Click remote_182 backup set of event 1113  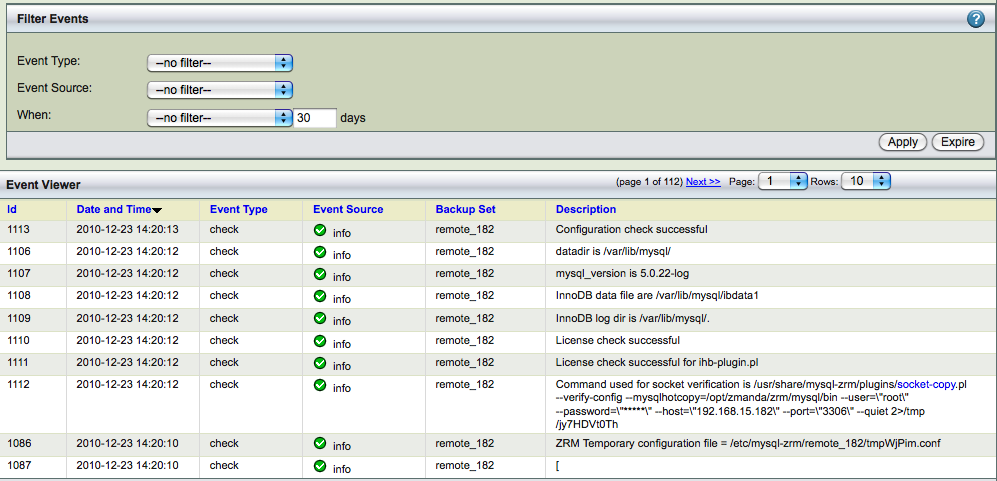(x=465, y=229)
